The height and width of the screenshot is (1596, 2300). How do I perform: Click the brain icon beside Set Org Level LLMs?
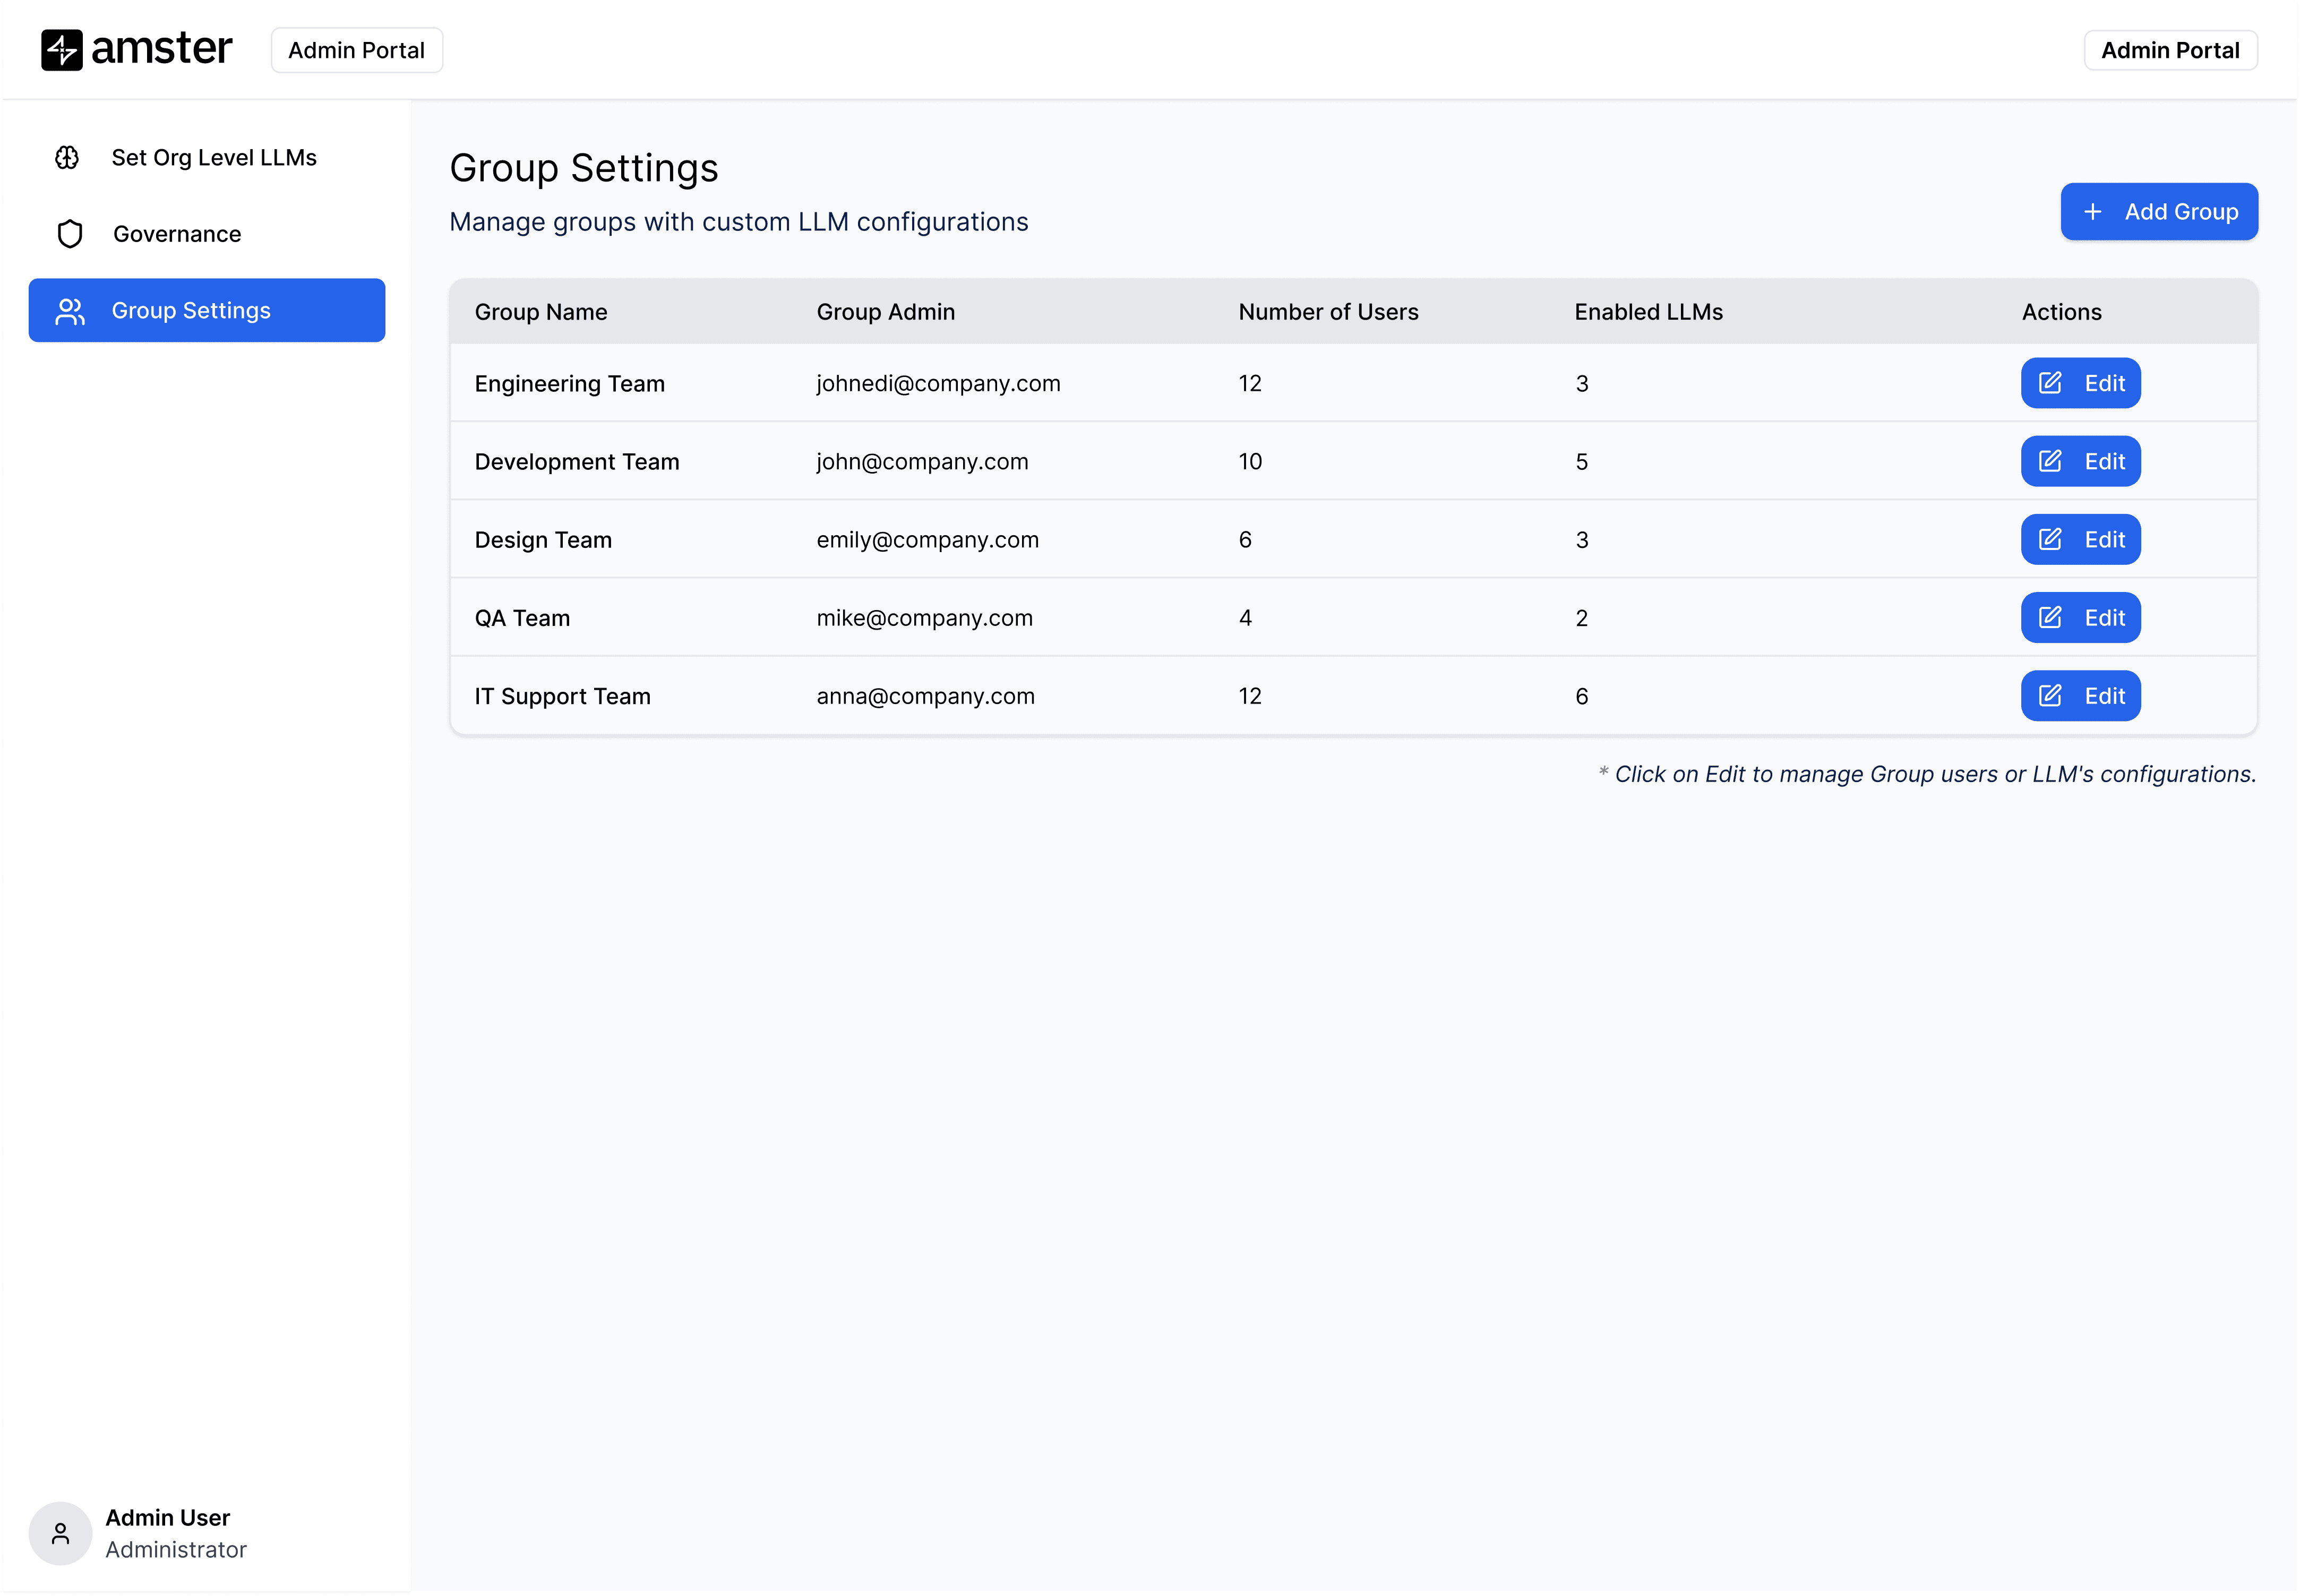[67, 158]
